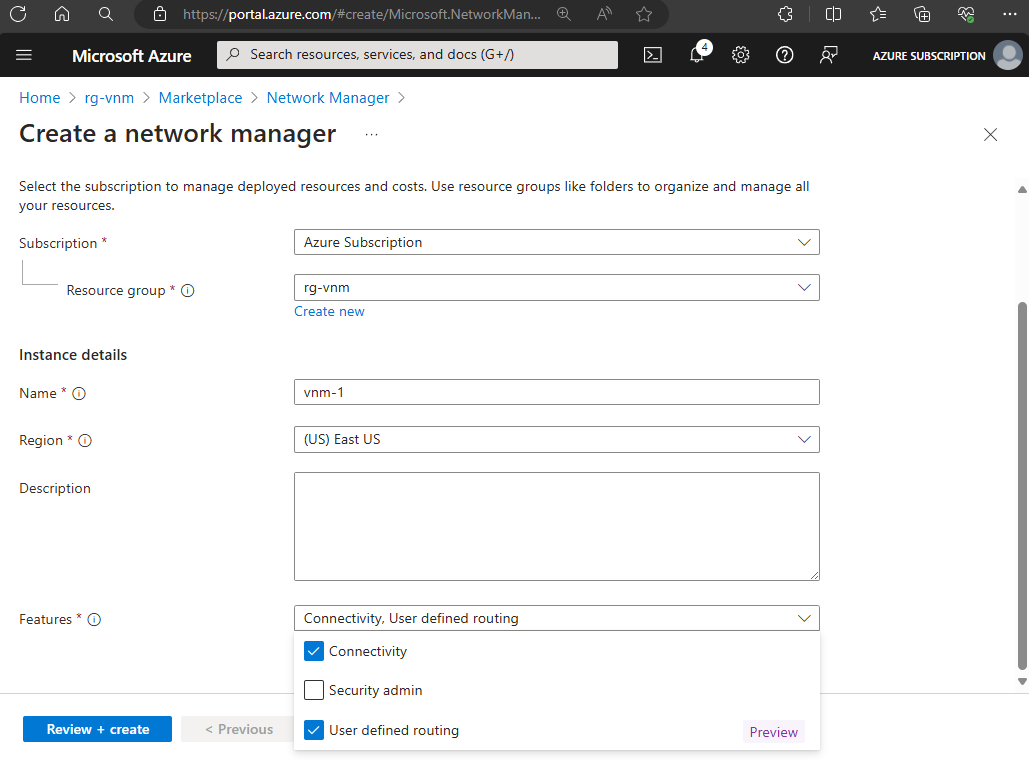This screenshot has height=760, width=1029.
Task: Go to Home breadcrumb
Action: (x=39, y=97)
